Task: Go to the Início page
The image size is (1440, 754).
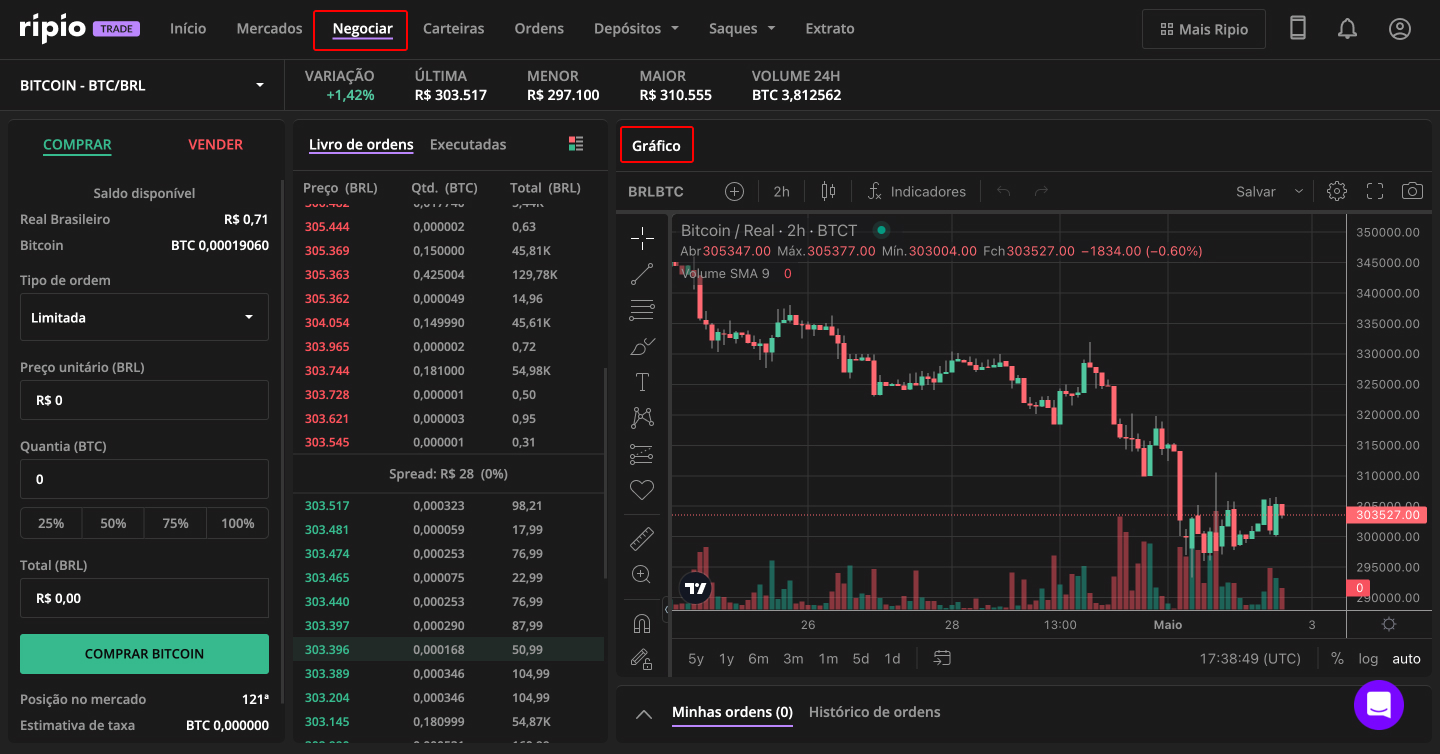Action: (188, 29)
